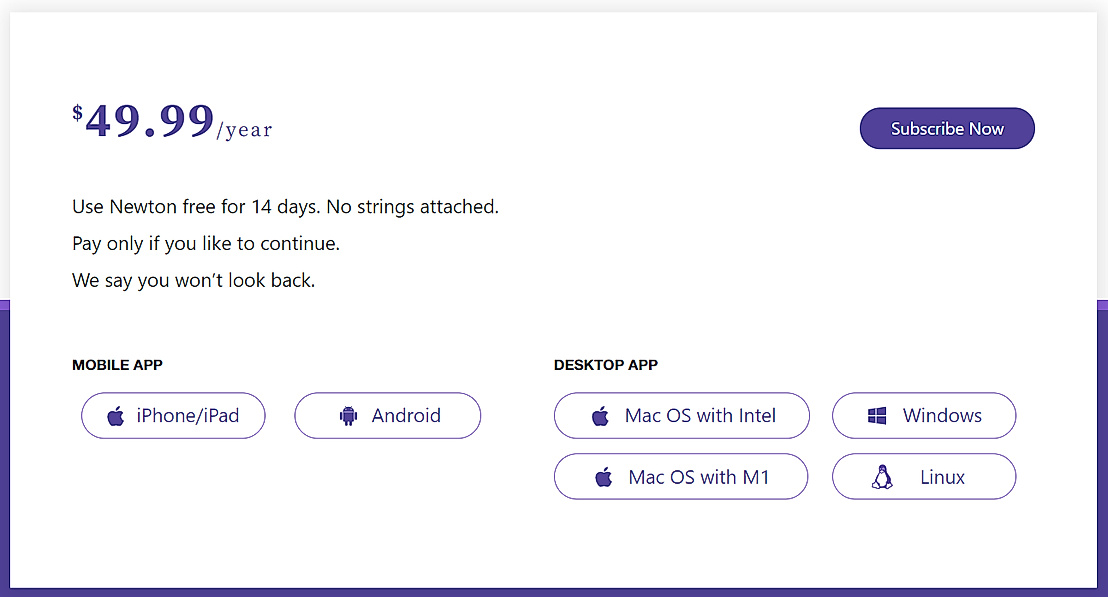Click the "We say you won't look back" line
Image resolution: width=1108 pixels, height=597 pixels.
pos(193,281)
